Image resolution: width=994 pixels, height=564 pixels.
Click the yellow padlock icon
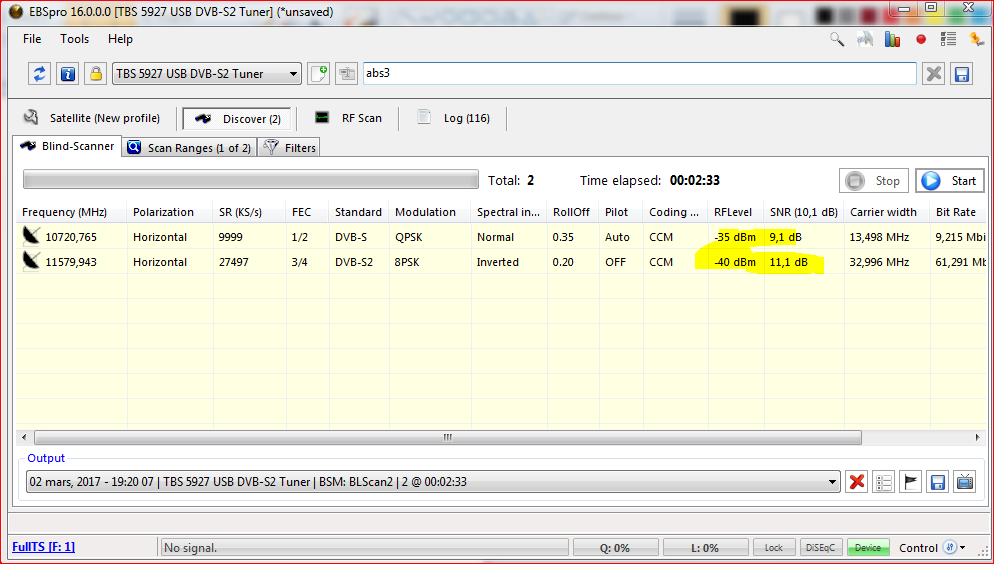[95, 74]
